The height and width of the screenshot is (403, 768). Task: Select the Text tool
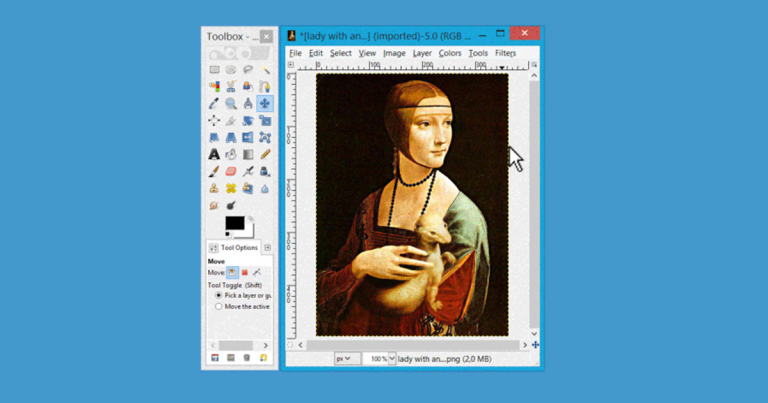[215, 154]
